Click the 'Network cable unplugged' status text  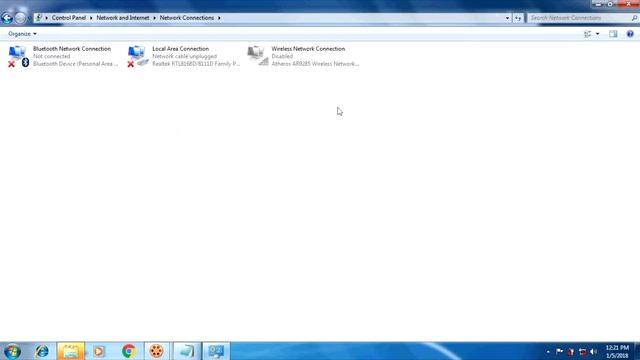pyautogui.click(x=184, y=56)
